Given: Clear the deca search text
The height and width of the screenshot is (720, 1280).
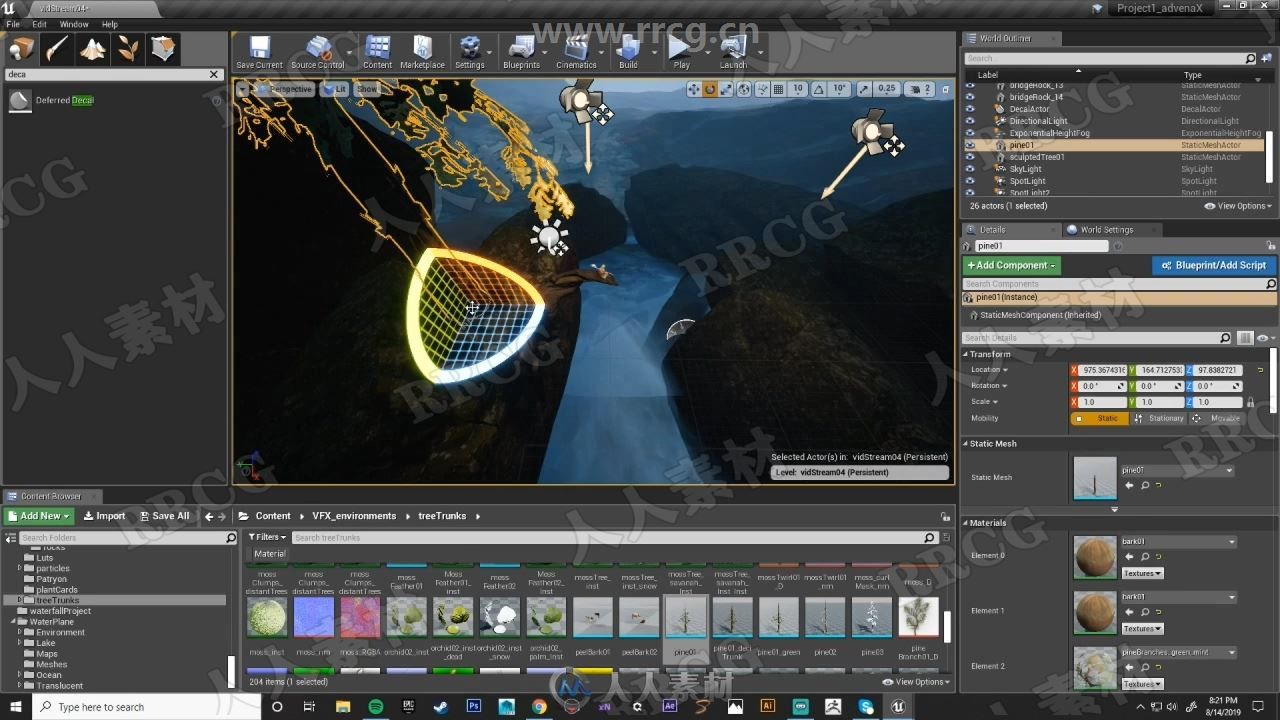Looking at the screenshot, I should pyautogui.click(x=213, y=74).
